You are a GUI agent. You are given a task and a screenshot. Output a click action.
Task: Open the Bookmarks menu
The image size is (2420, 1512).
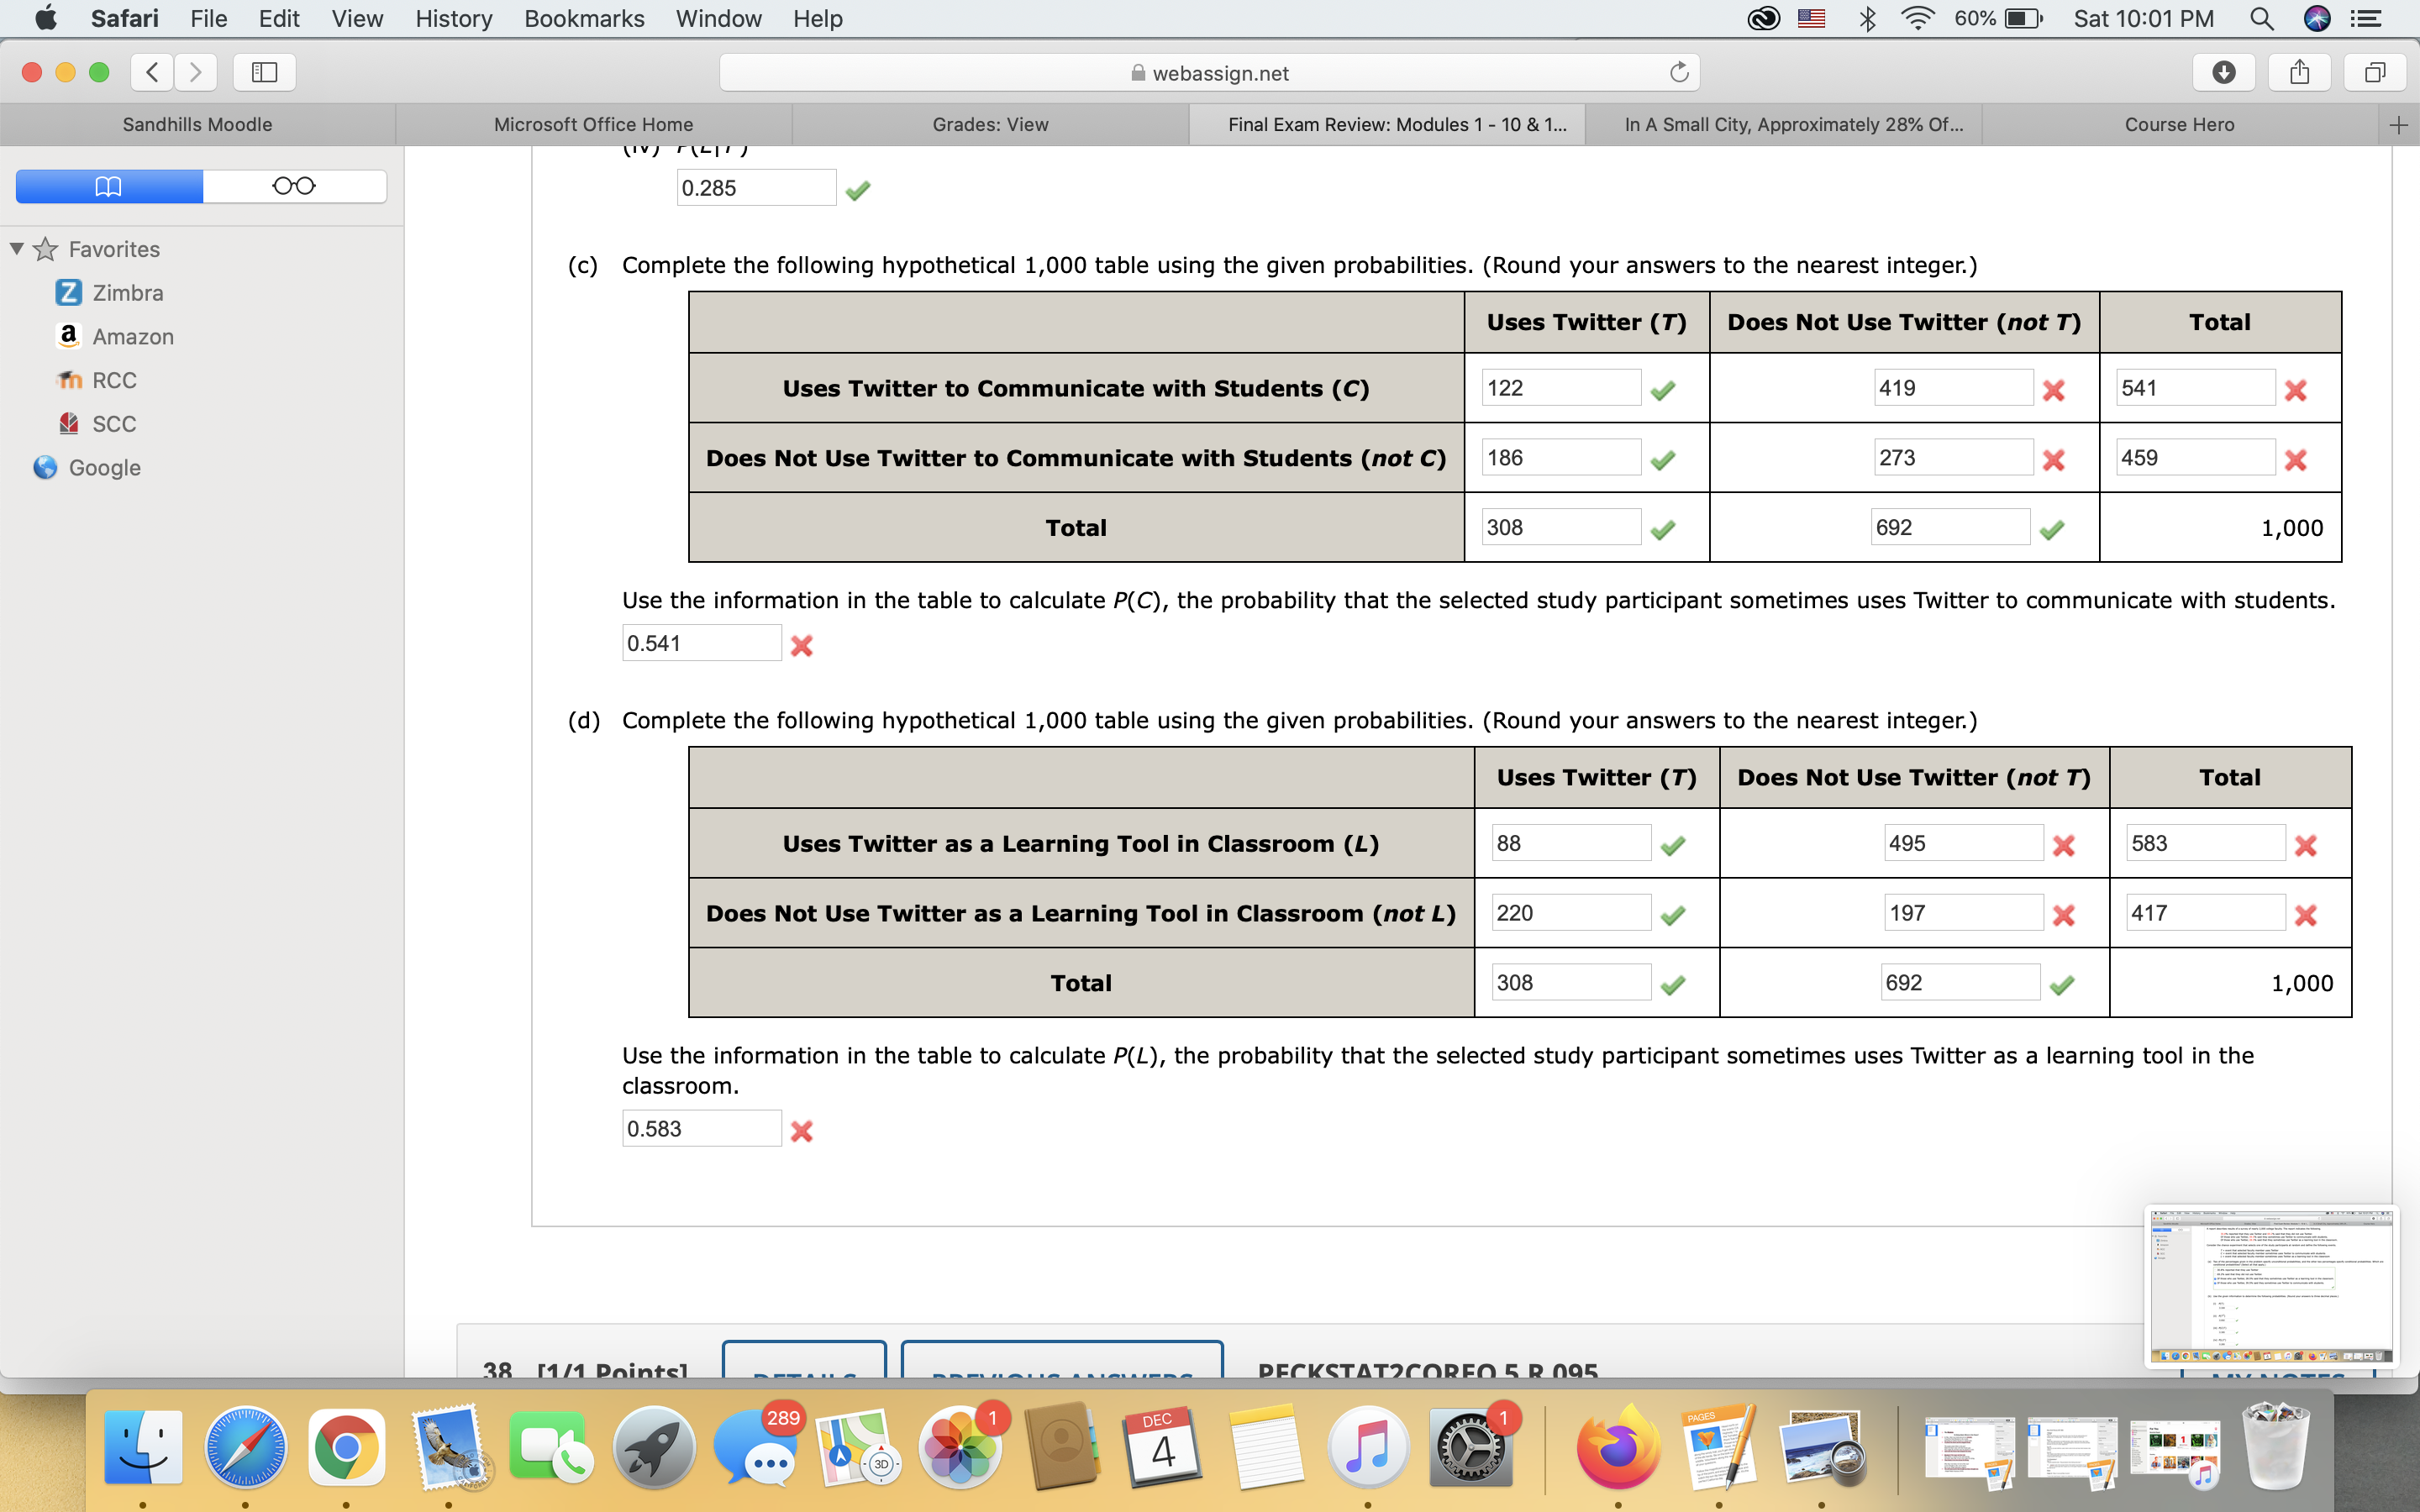[x=584, y=18]
